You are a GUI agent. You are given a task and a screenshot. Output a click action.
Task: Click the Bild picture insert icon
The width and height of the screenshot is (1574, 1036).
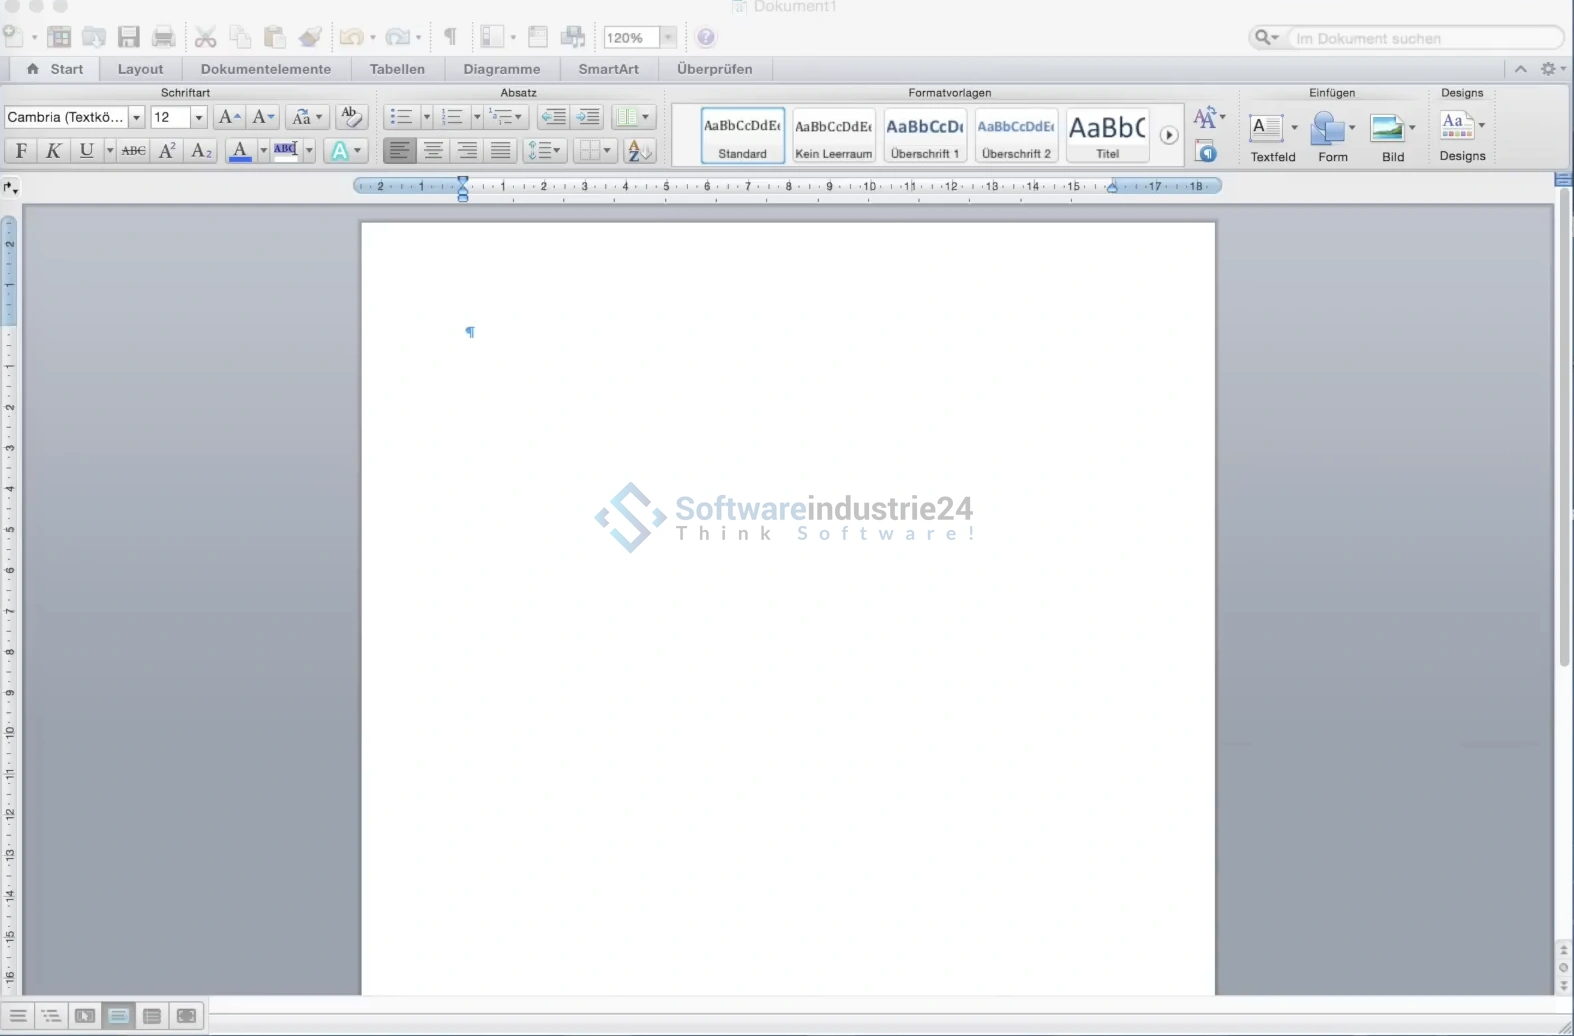click(x=1387, y=129)
